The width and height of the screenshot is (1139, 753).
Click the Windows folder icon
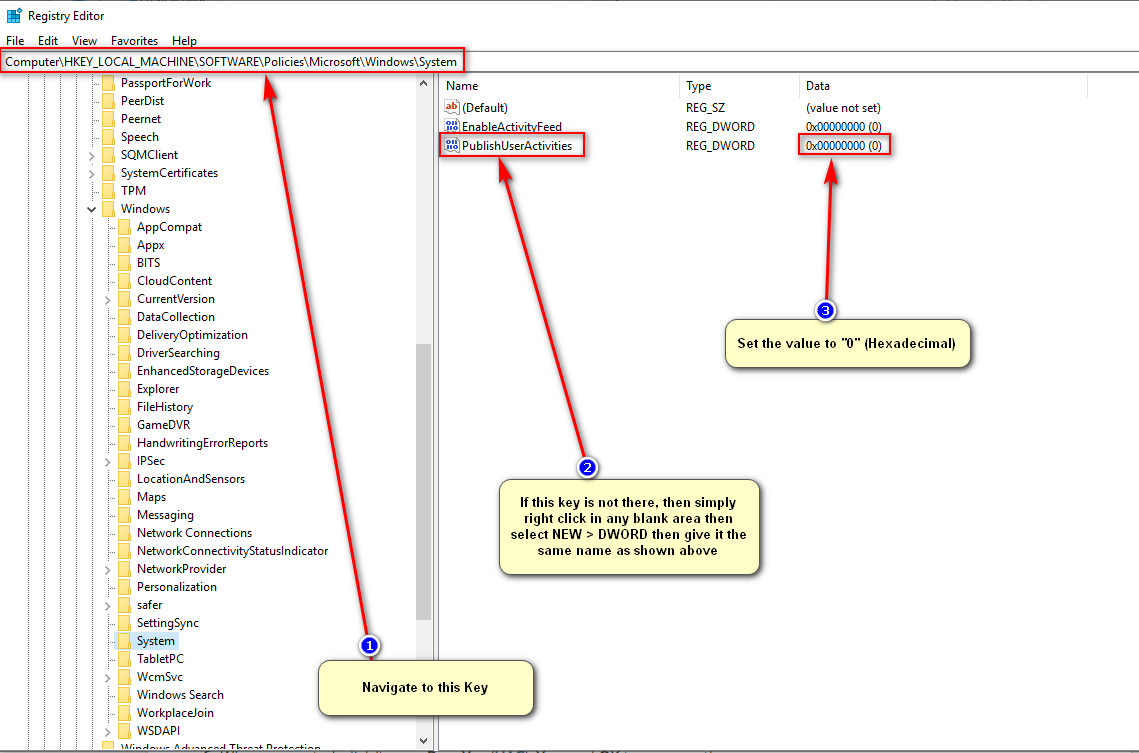tap(108, 209)
